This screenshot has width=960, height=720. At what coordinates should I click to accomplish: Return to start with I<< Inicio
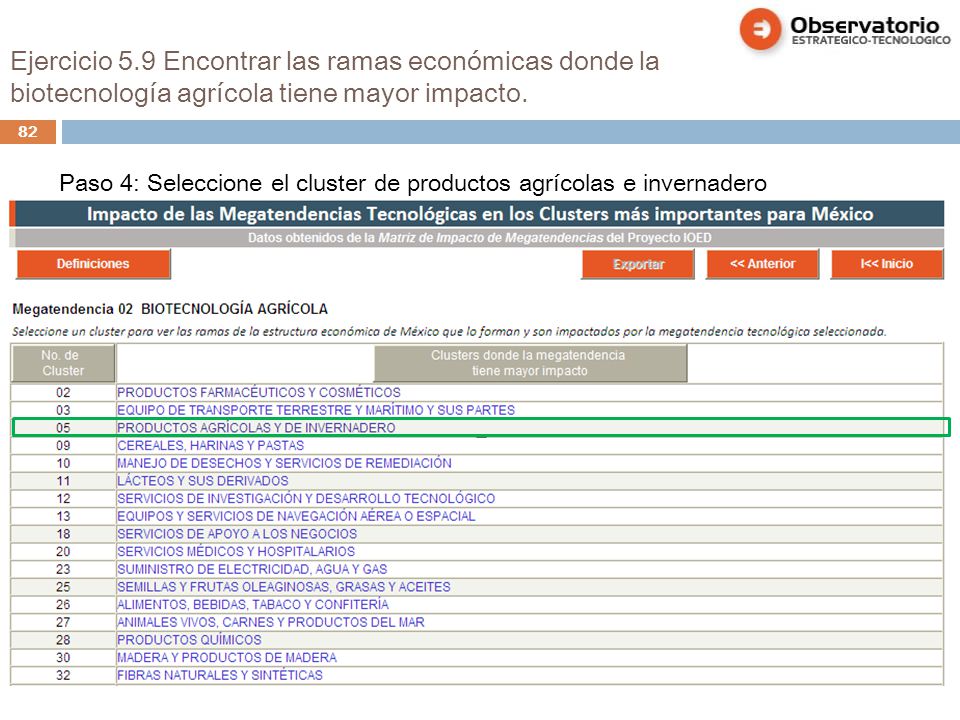[887, 264]
